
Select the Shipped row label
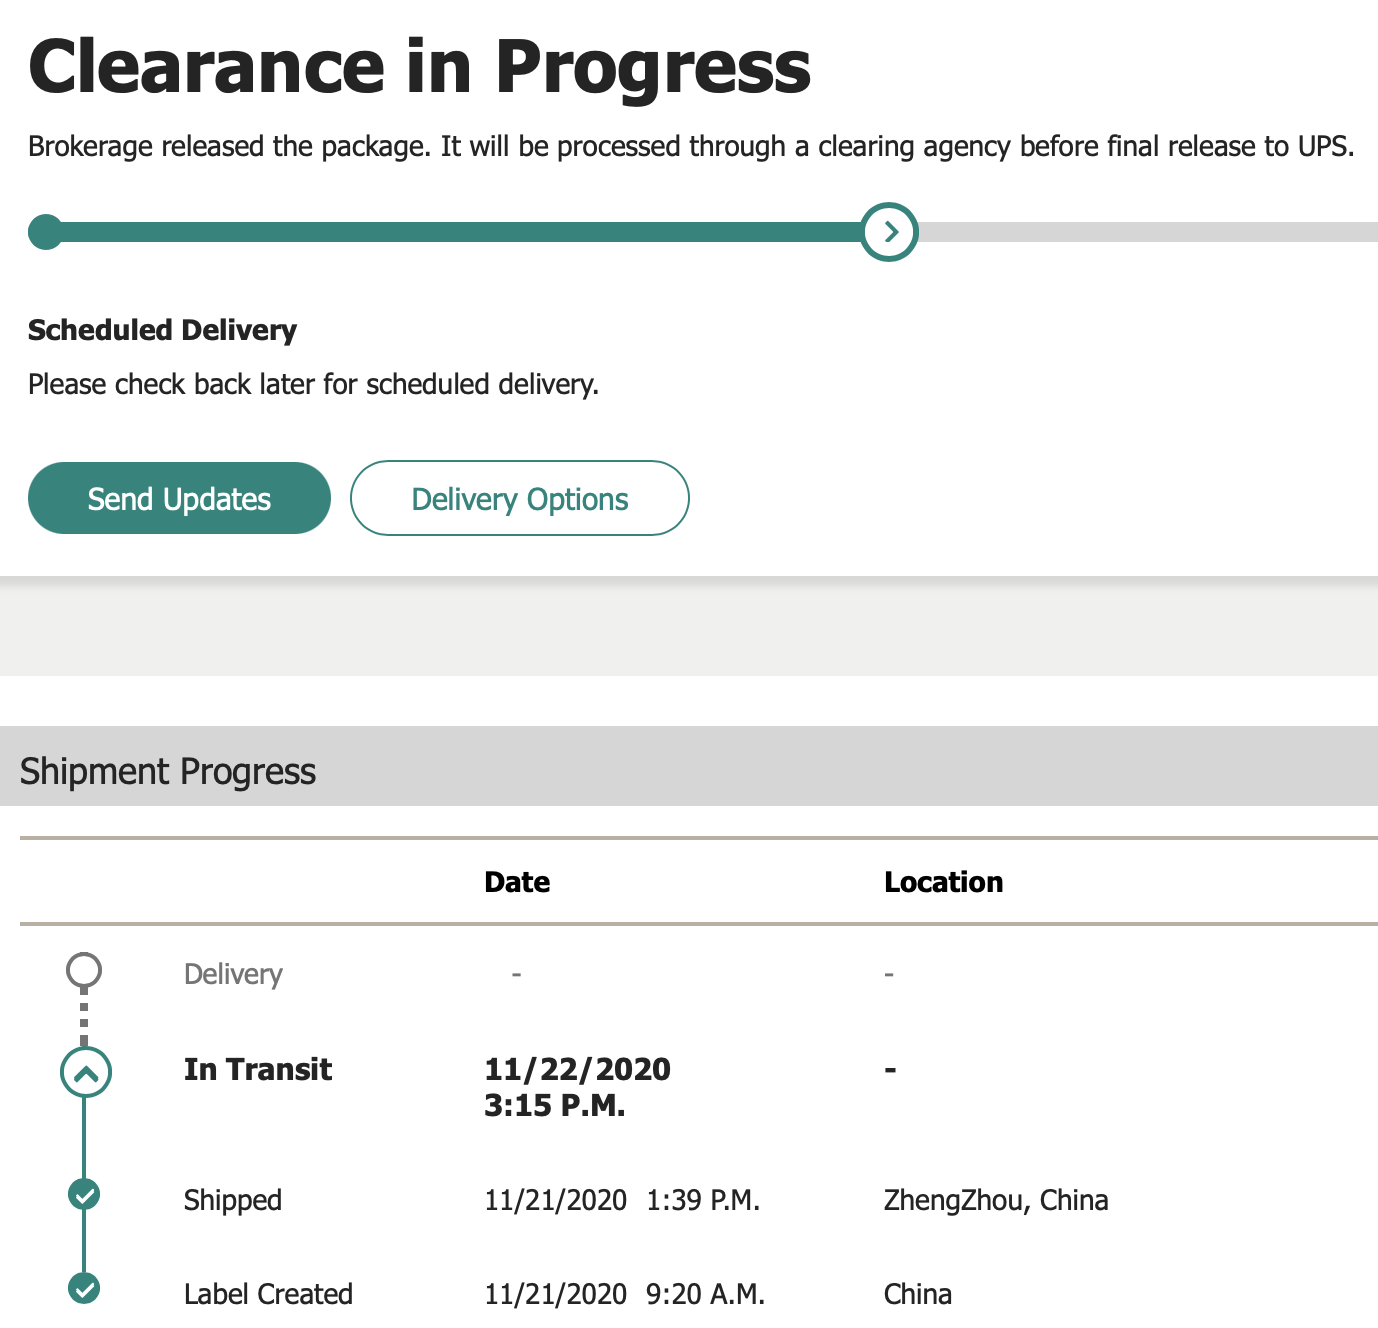coord(233,1200)
